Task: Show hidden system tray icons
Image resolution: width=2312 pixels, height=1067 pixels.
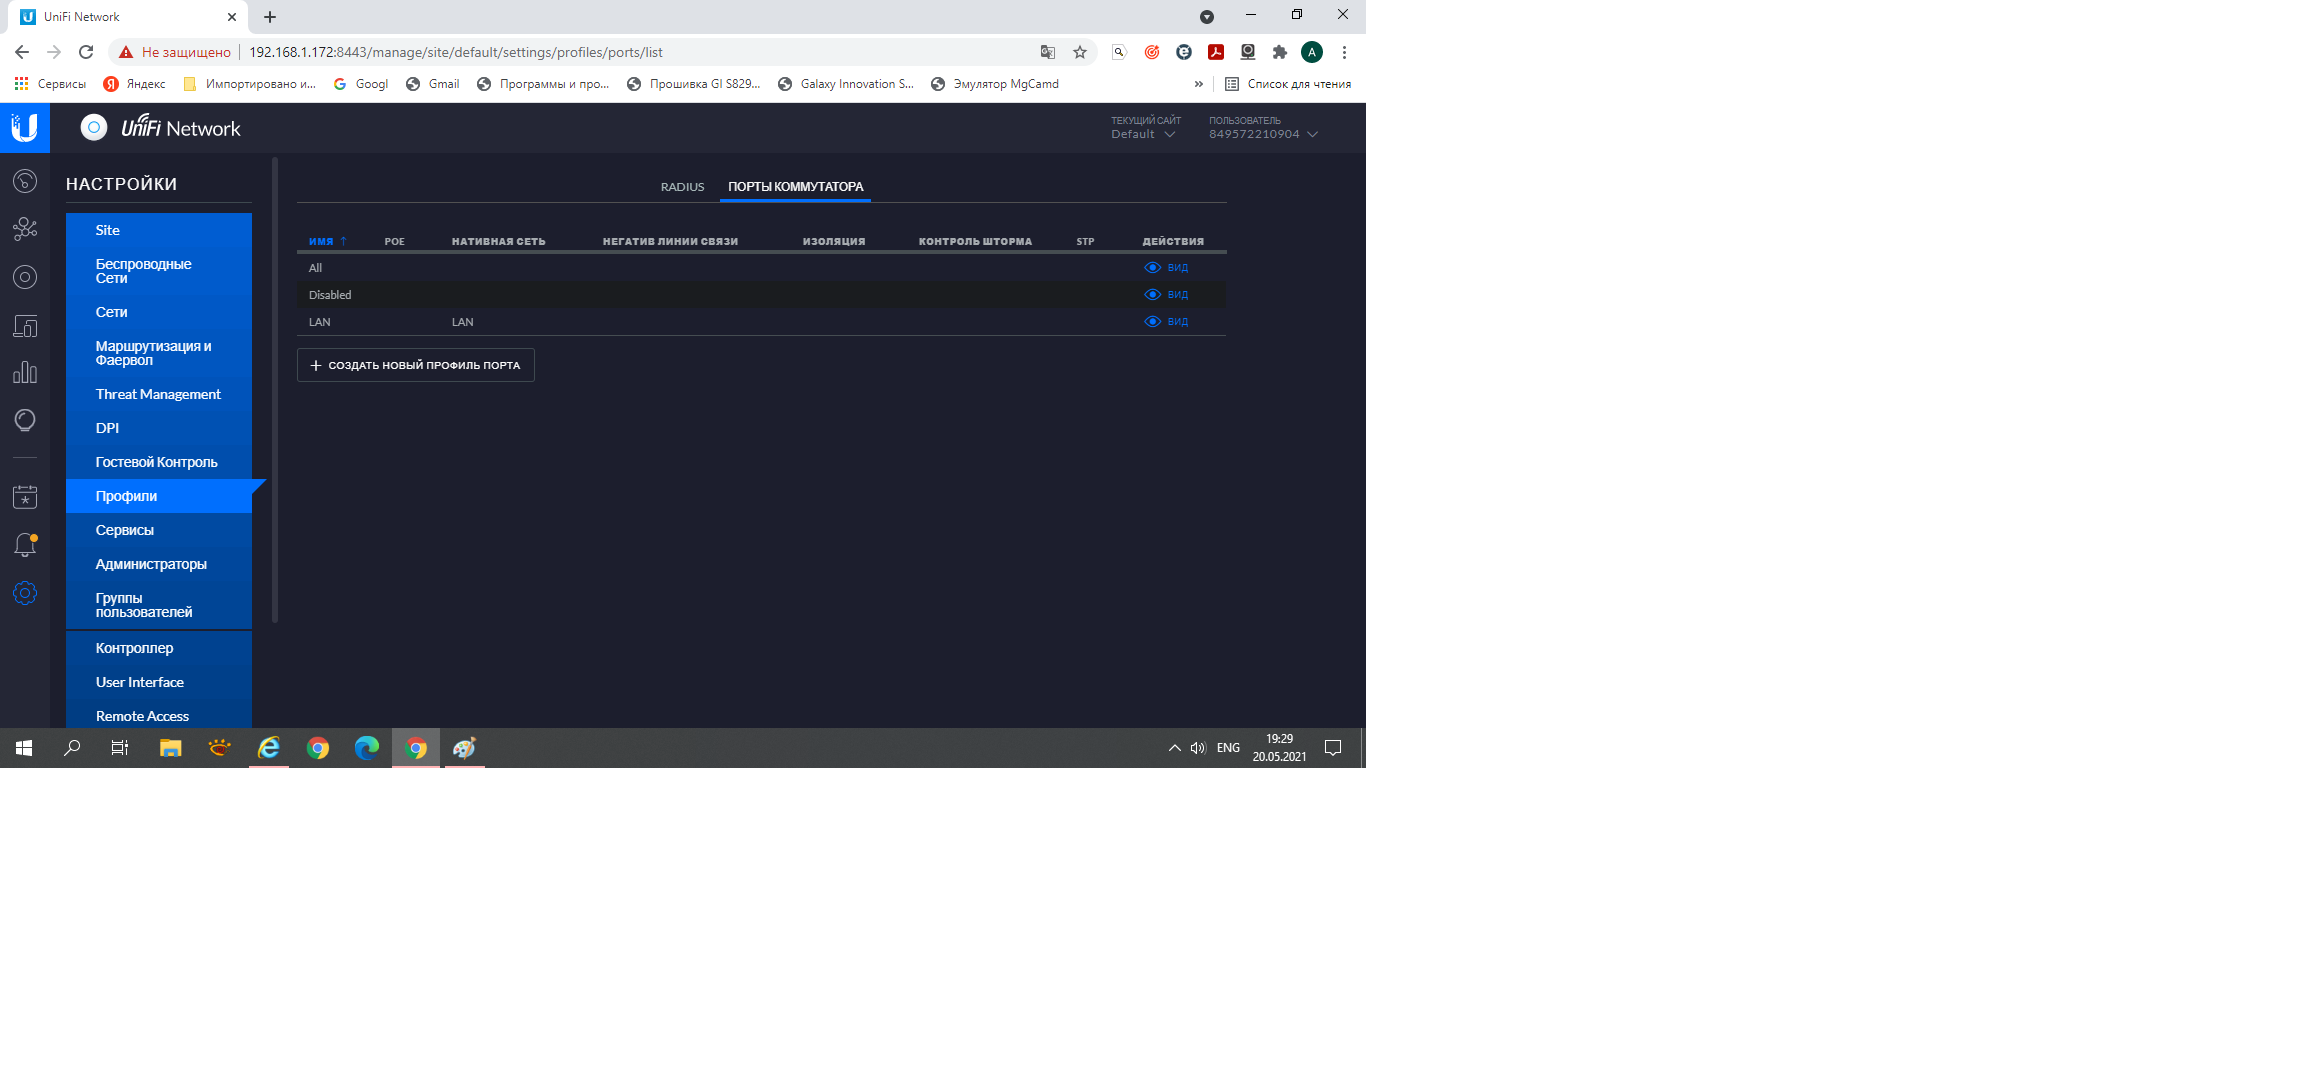Action: pos(1174,748)
